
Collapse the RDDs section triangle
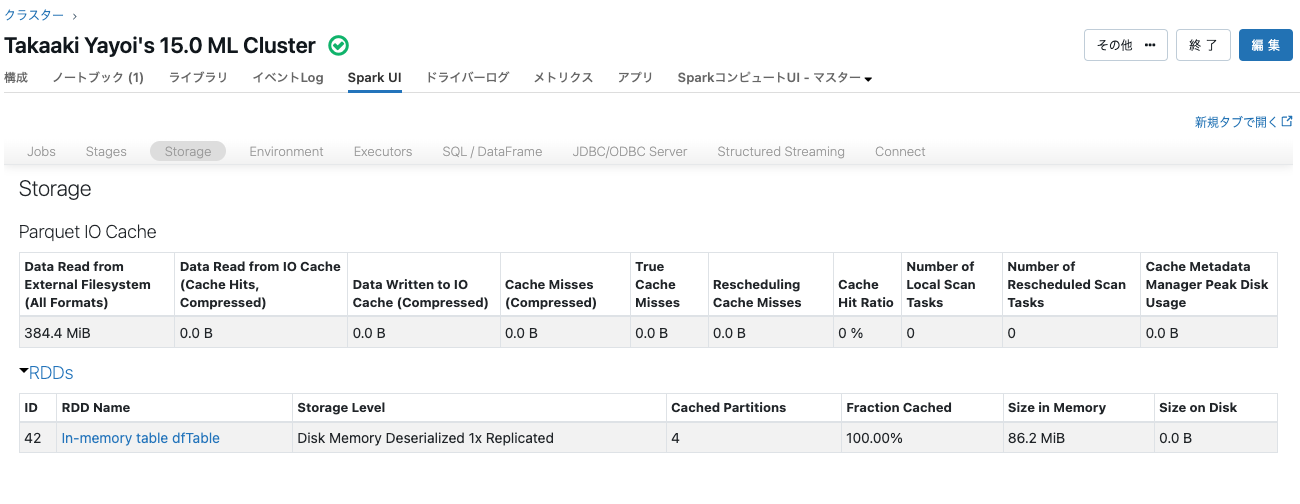[x=23, y=372]
